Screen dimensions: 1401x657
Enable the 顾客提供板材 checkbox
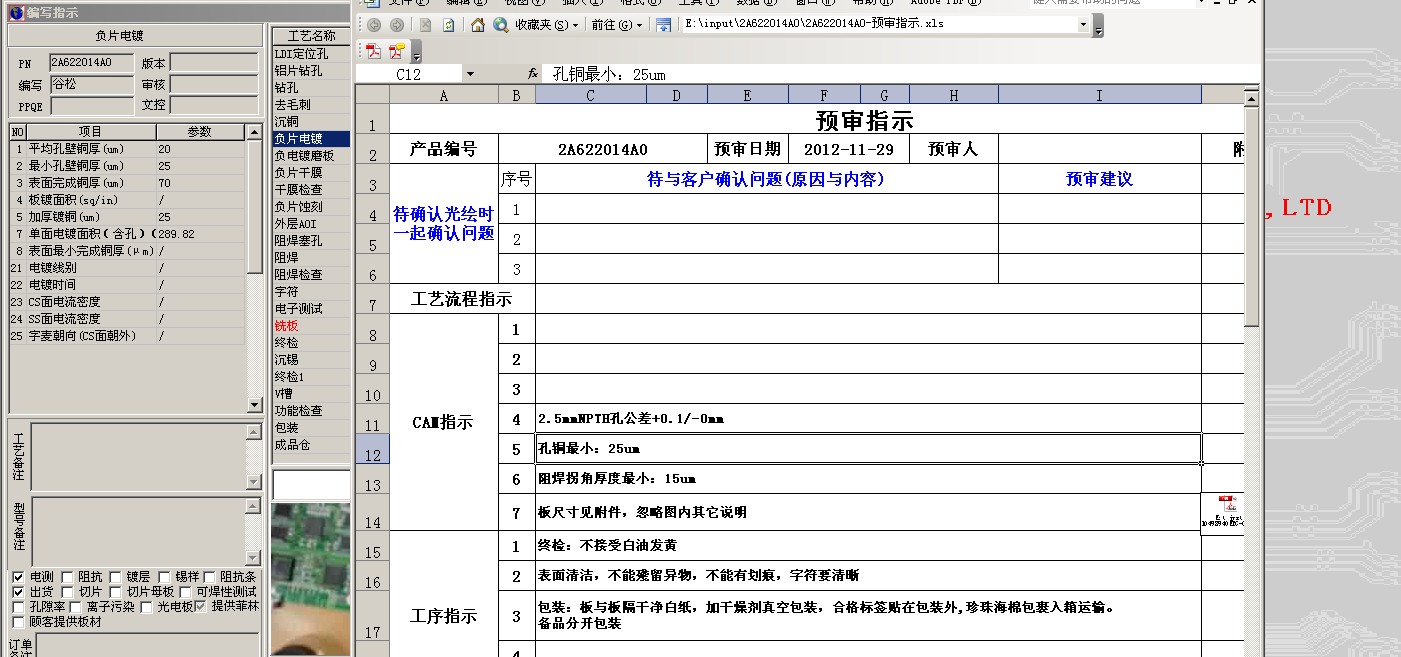coord(18,621)
